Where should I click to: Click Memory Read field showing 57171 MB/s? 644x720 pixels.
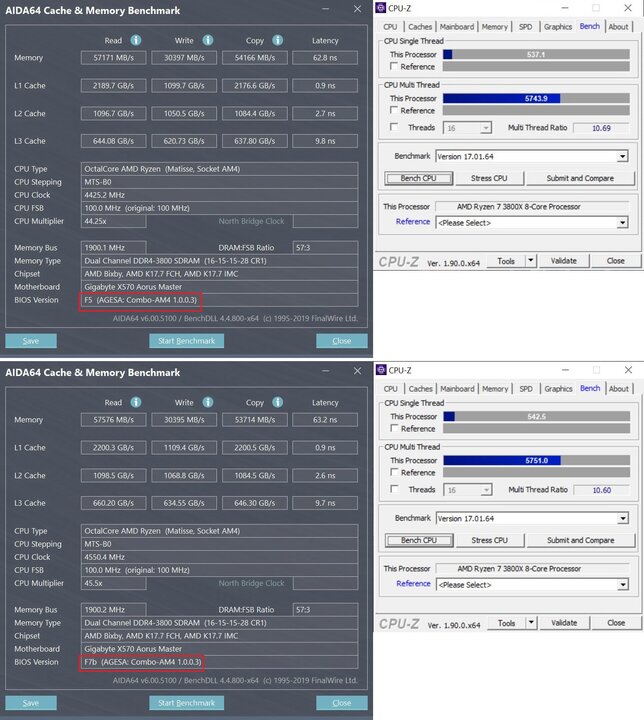(x=113, y=58)
